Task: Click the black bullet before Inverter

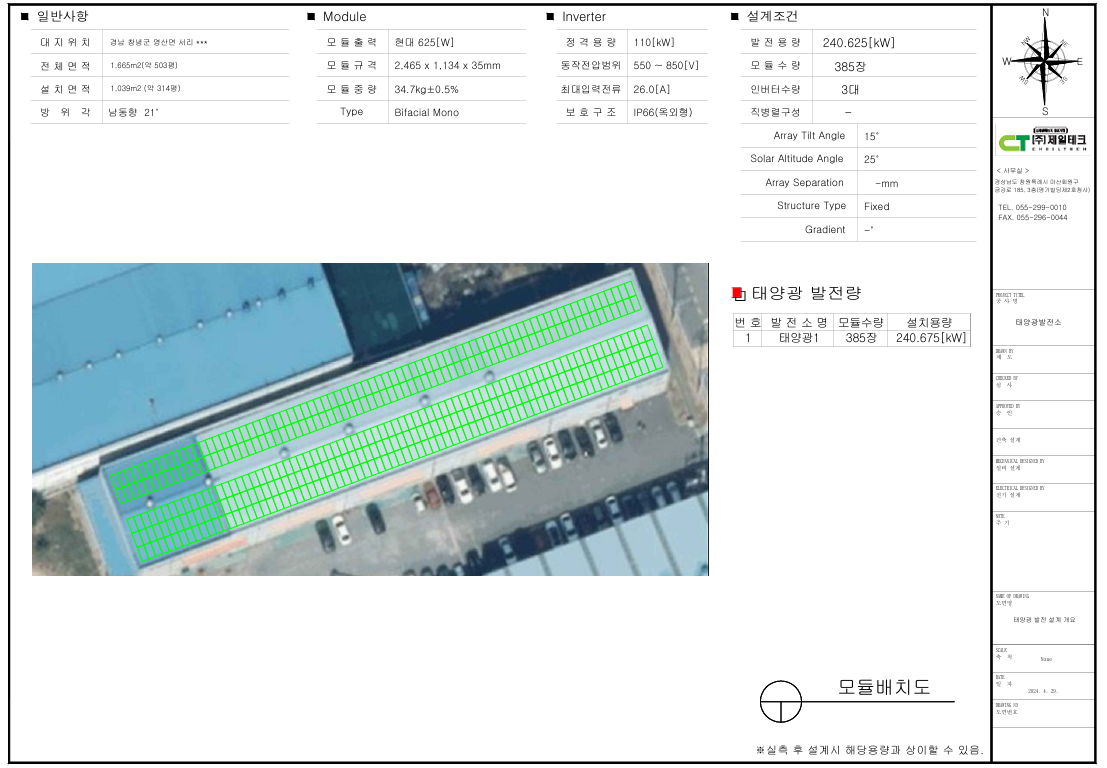Action: 550,17
